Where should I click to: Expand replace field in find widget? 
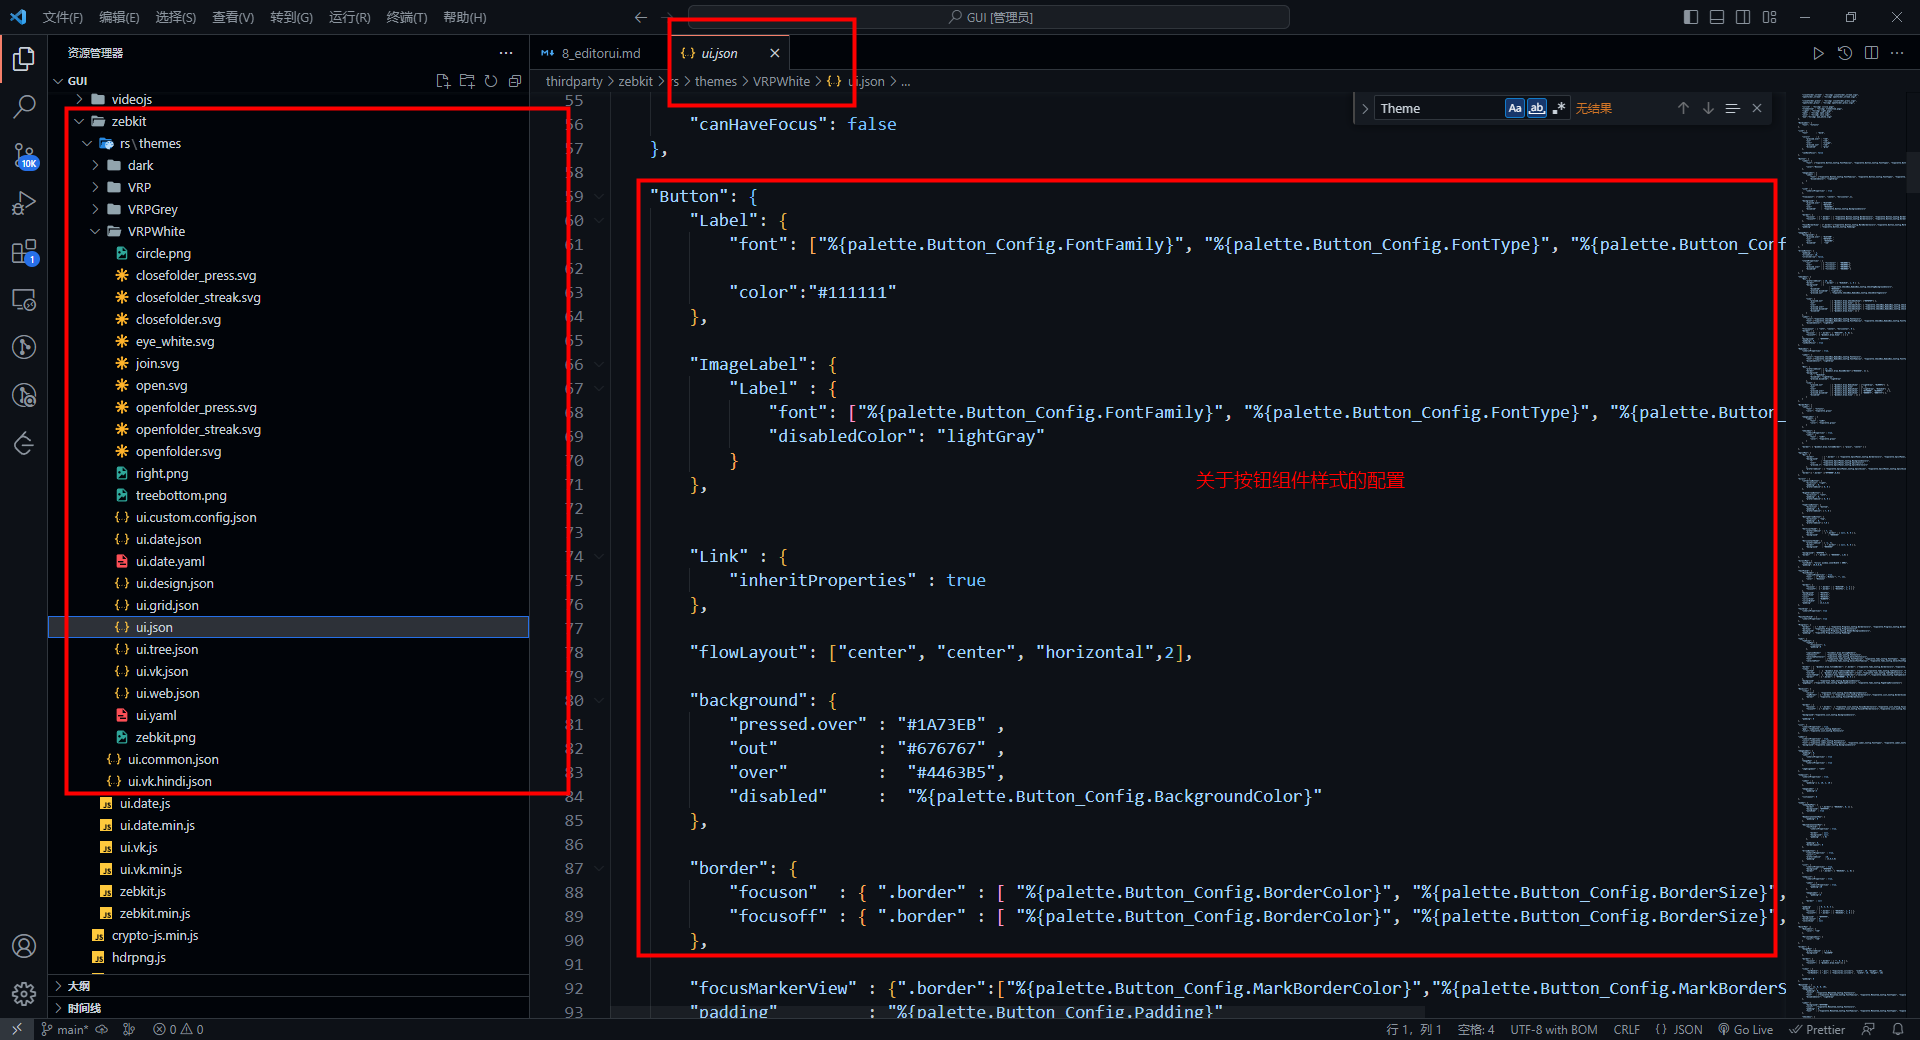point(1365,108)
